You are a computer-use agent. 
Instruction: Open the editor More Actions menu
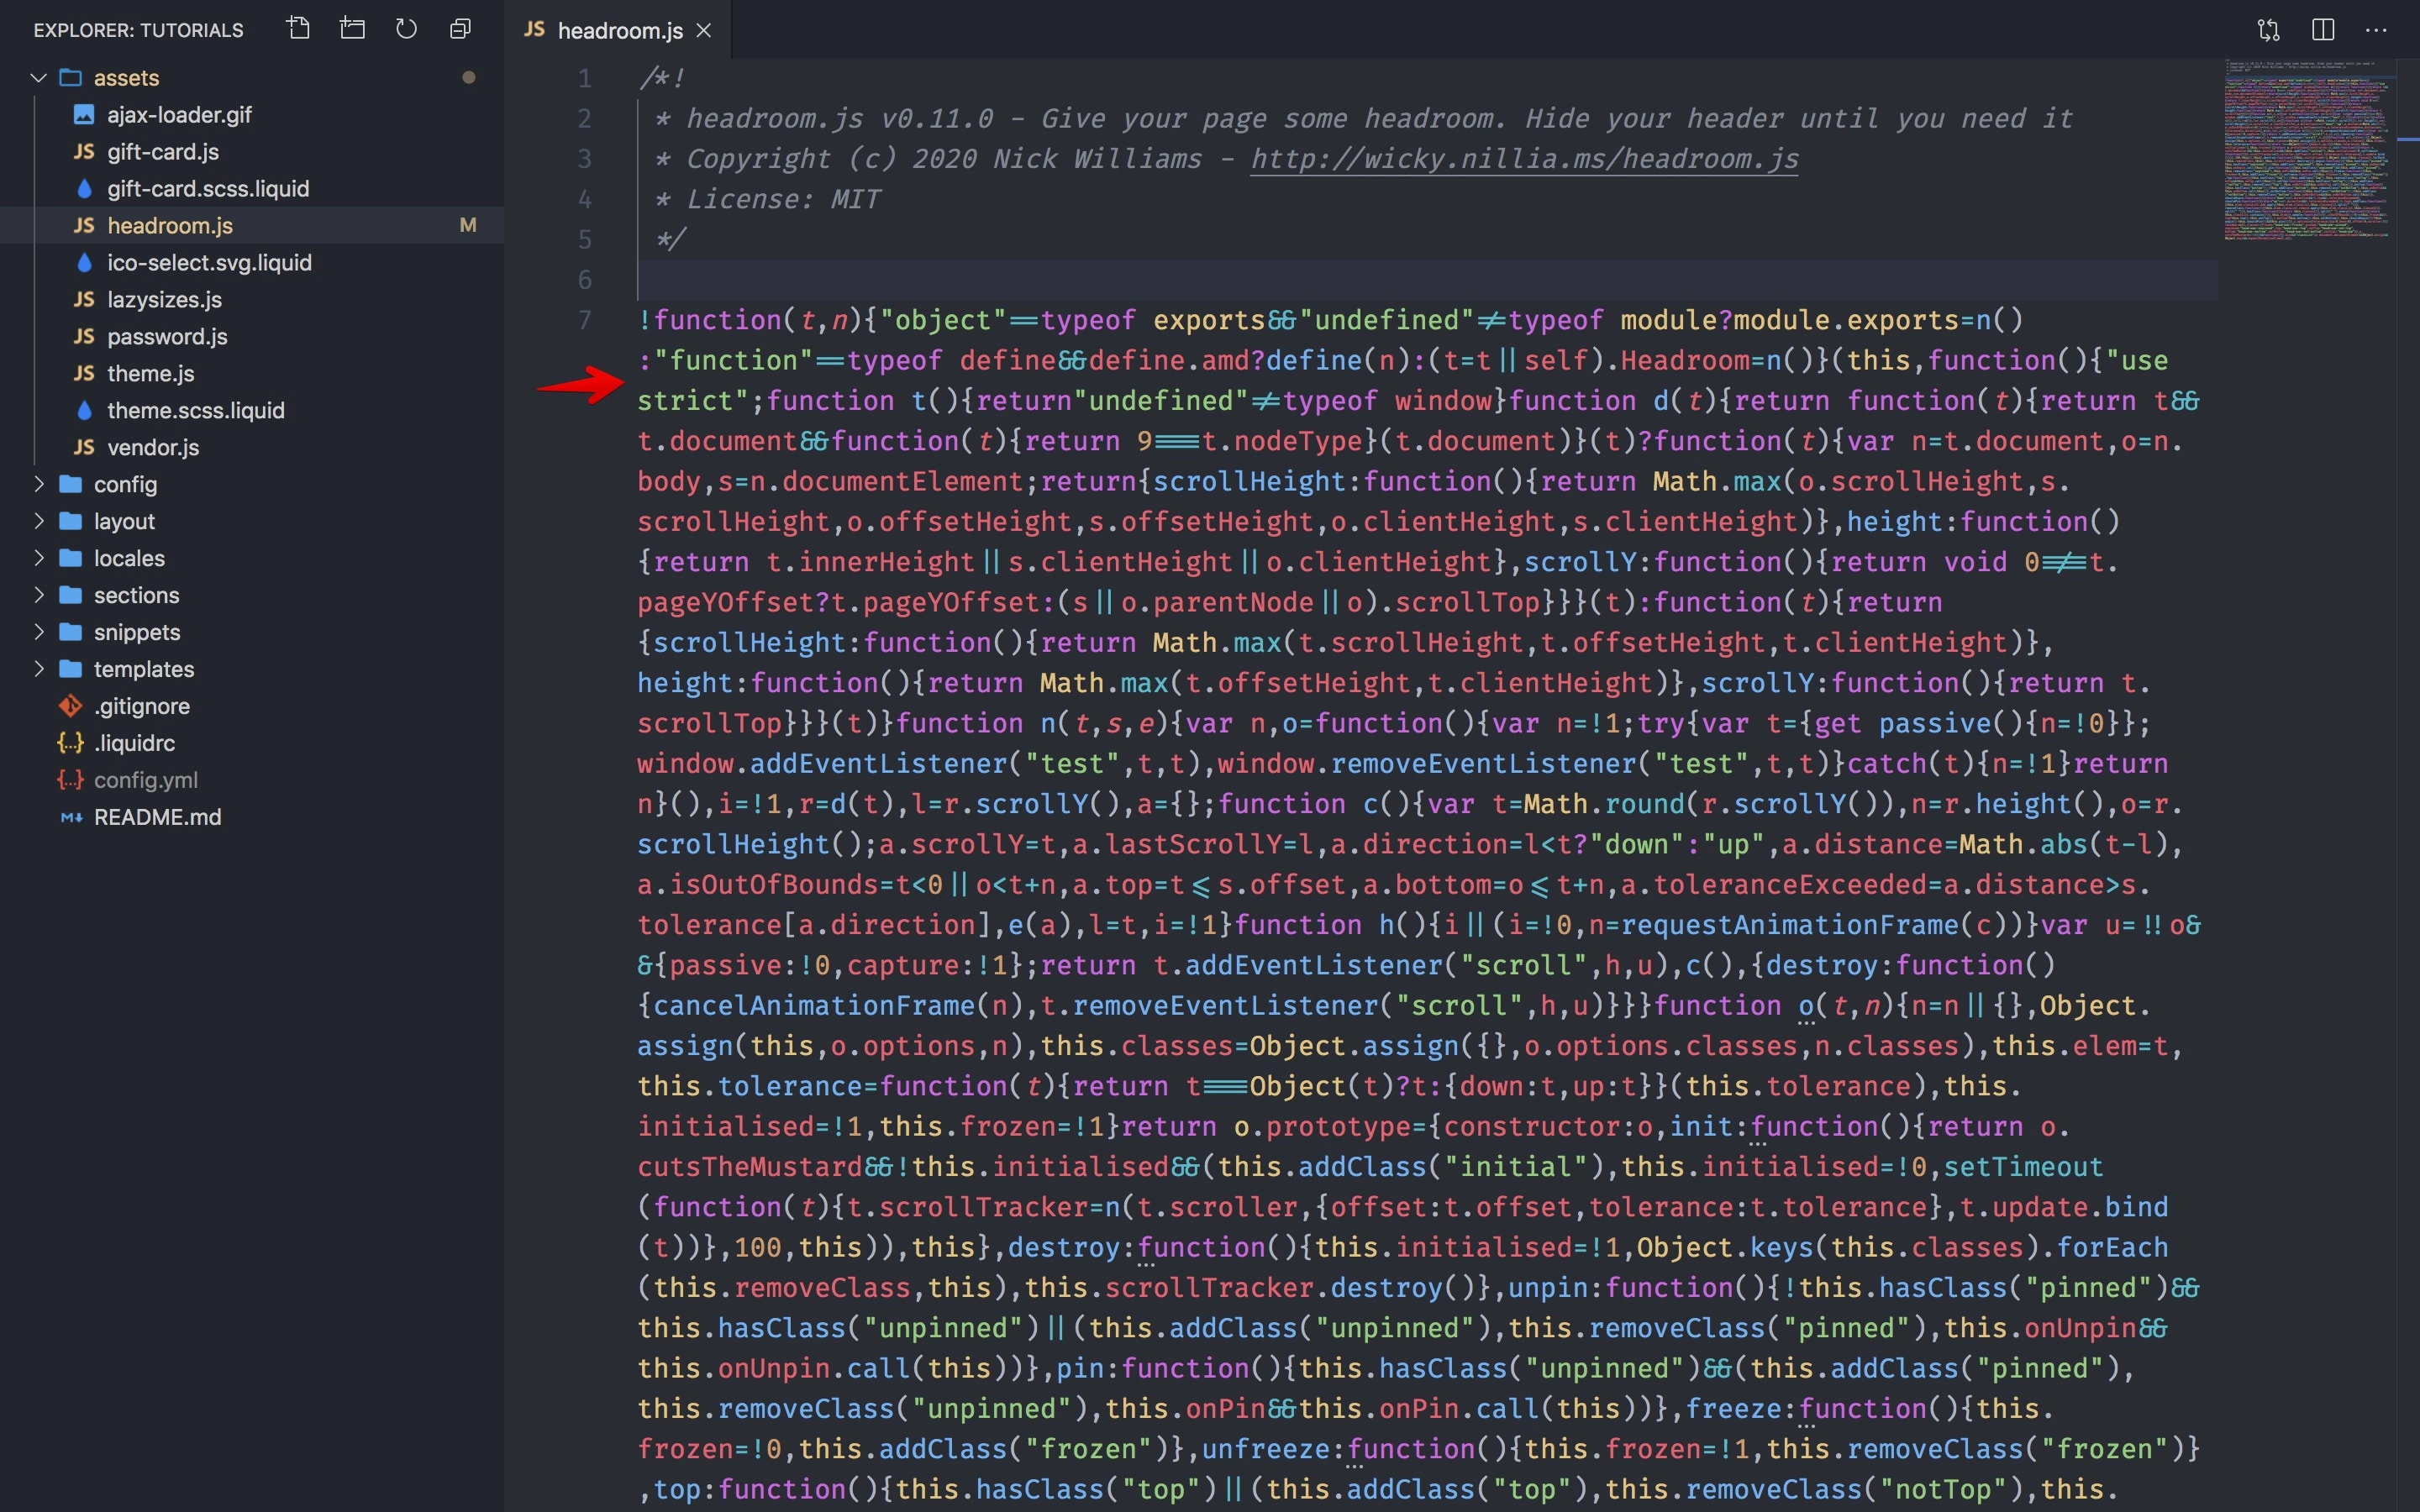point(2376,30)
